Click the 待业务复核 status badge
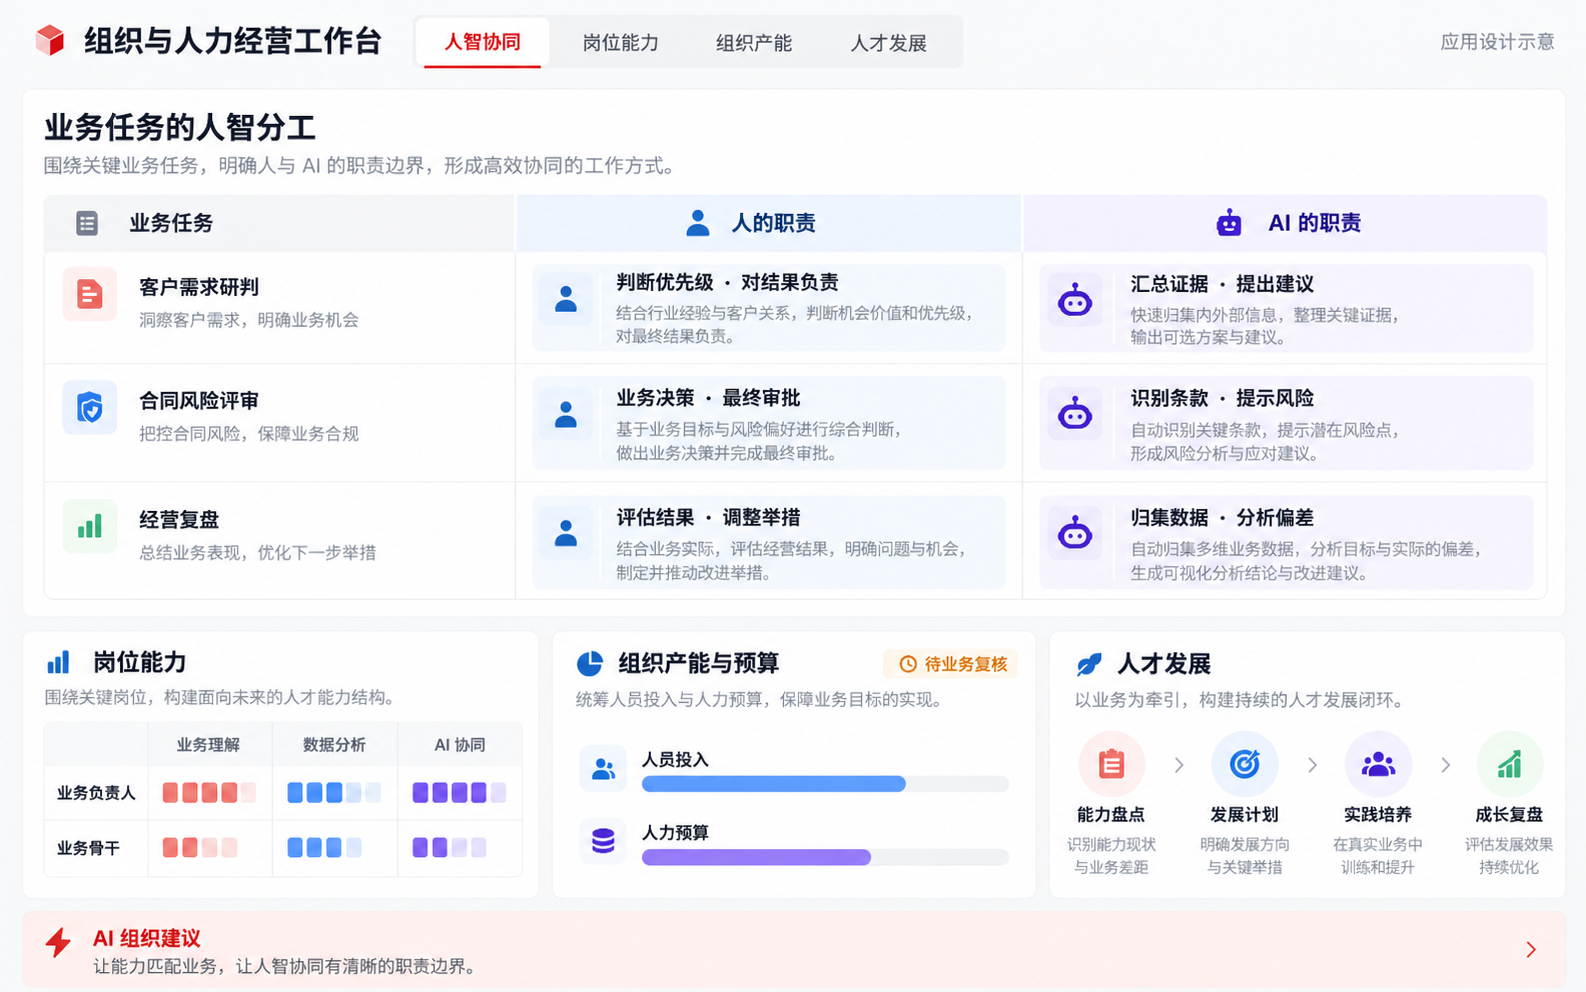Screen dimensions: 1586x992 pyautogui.click(x=951, y=664)
